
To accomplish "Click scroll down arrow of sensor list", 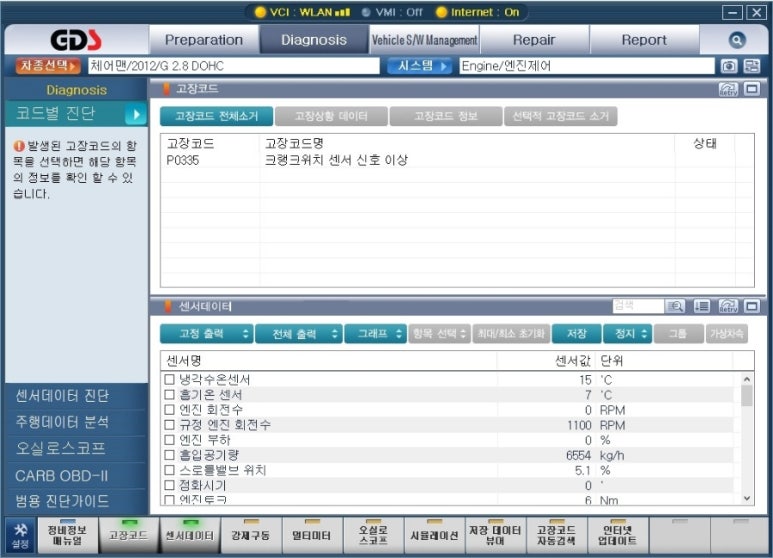I will tap(746, 498).
